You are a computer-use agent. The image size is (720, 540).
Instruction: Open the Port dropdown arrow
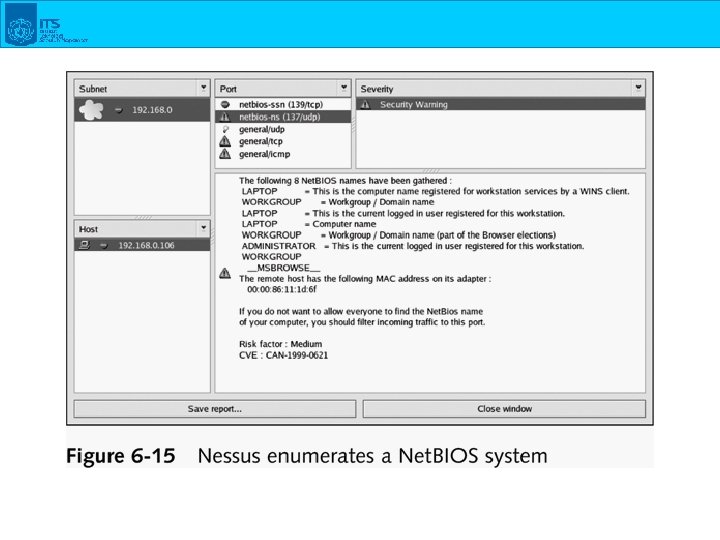[344, 88]
